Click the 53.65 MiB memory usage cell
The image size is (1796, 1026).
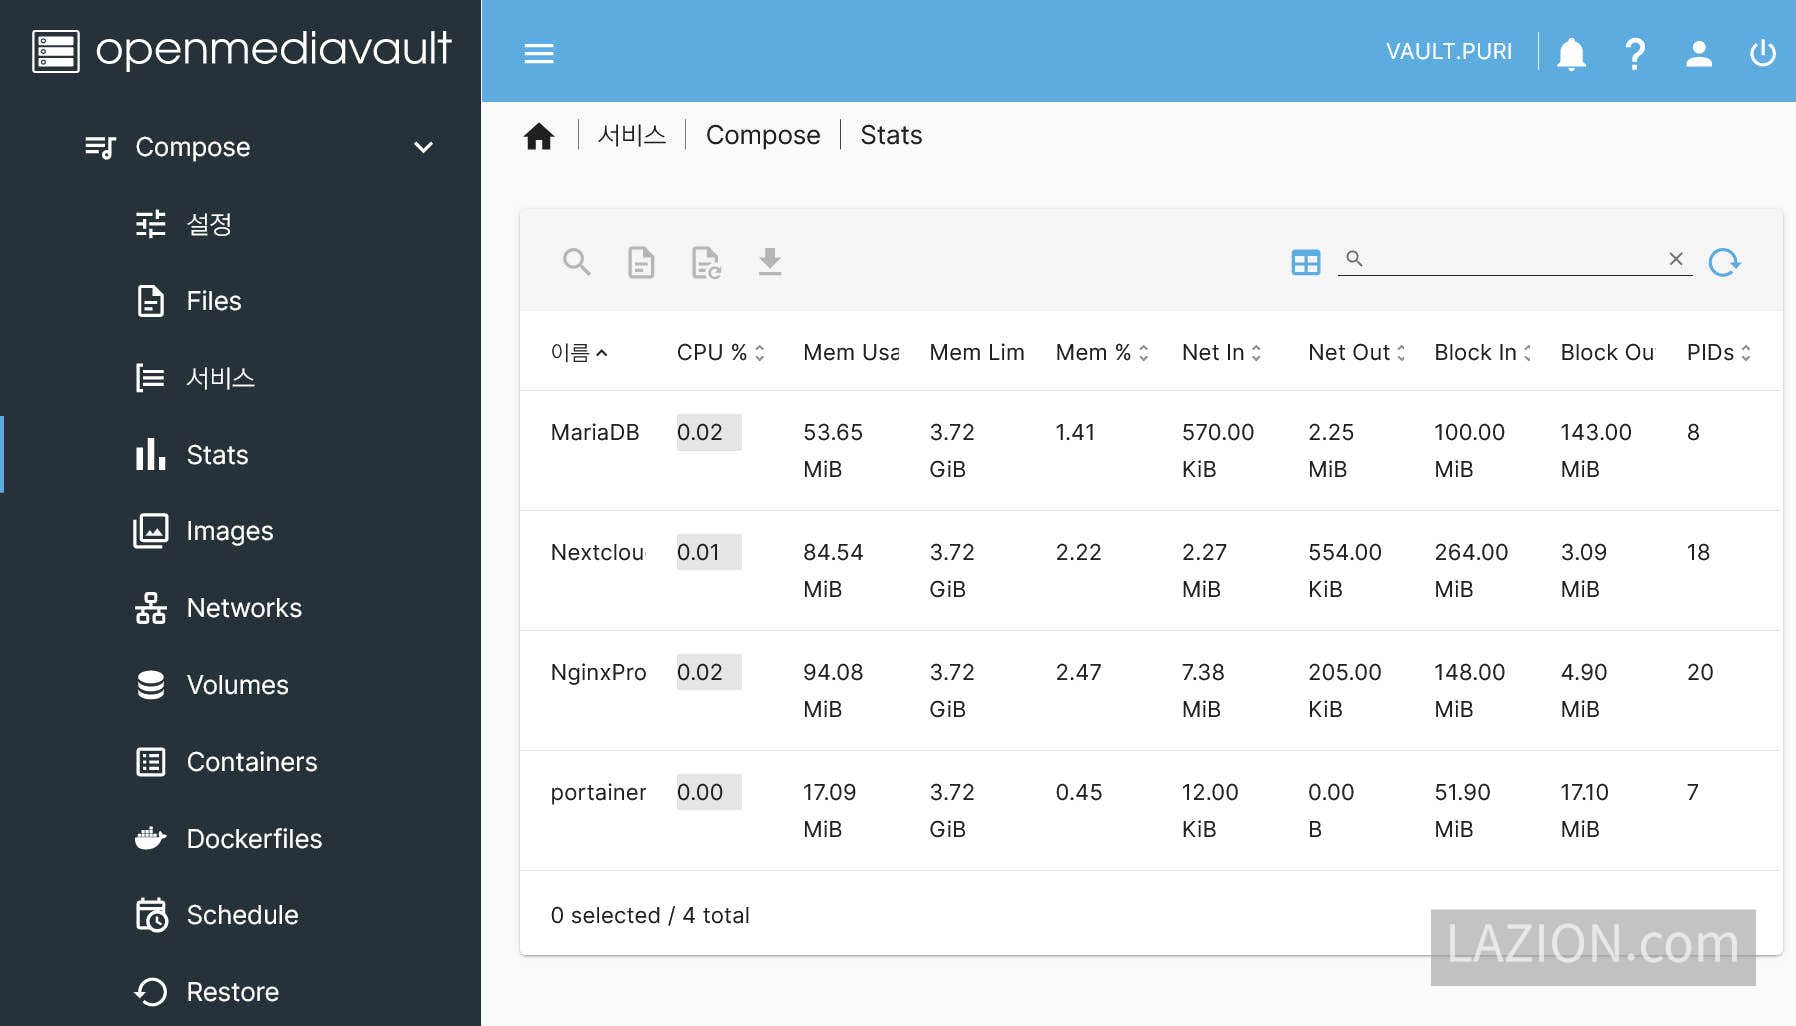pyautogui.click(x=833, y=450)
